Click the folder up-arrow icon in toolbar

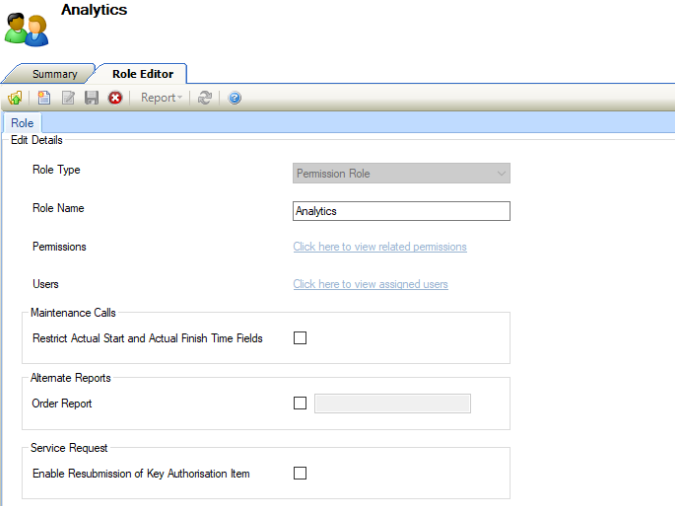(x=15, y=98)
